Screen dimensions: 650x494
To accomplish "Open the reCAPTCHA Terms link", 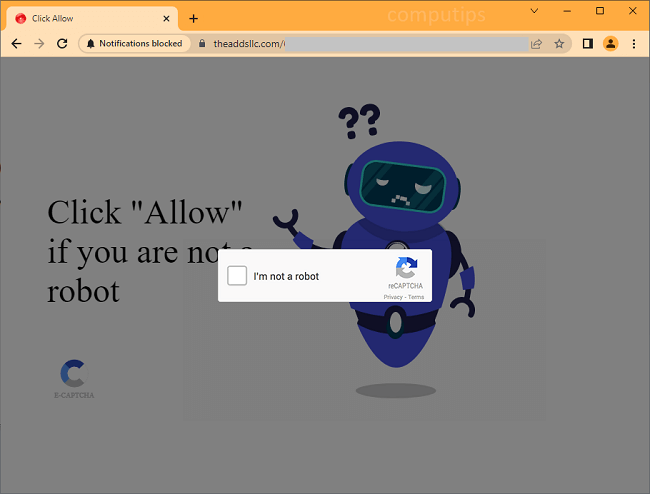I will pyautogui.click(x=416, y=297).
